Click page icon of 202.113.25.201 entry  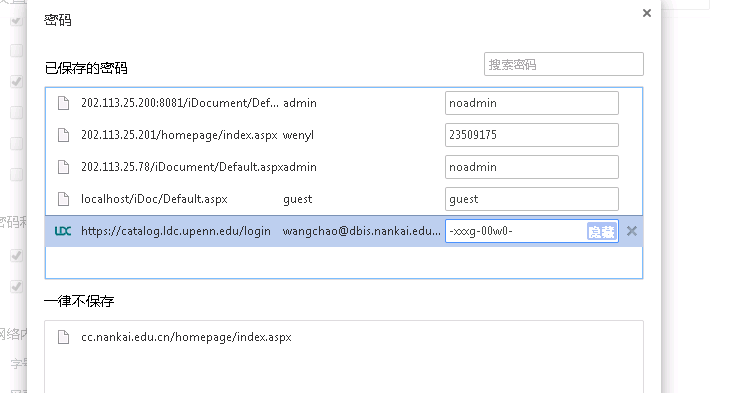pyautogui.click(x=63, y=135)
